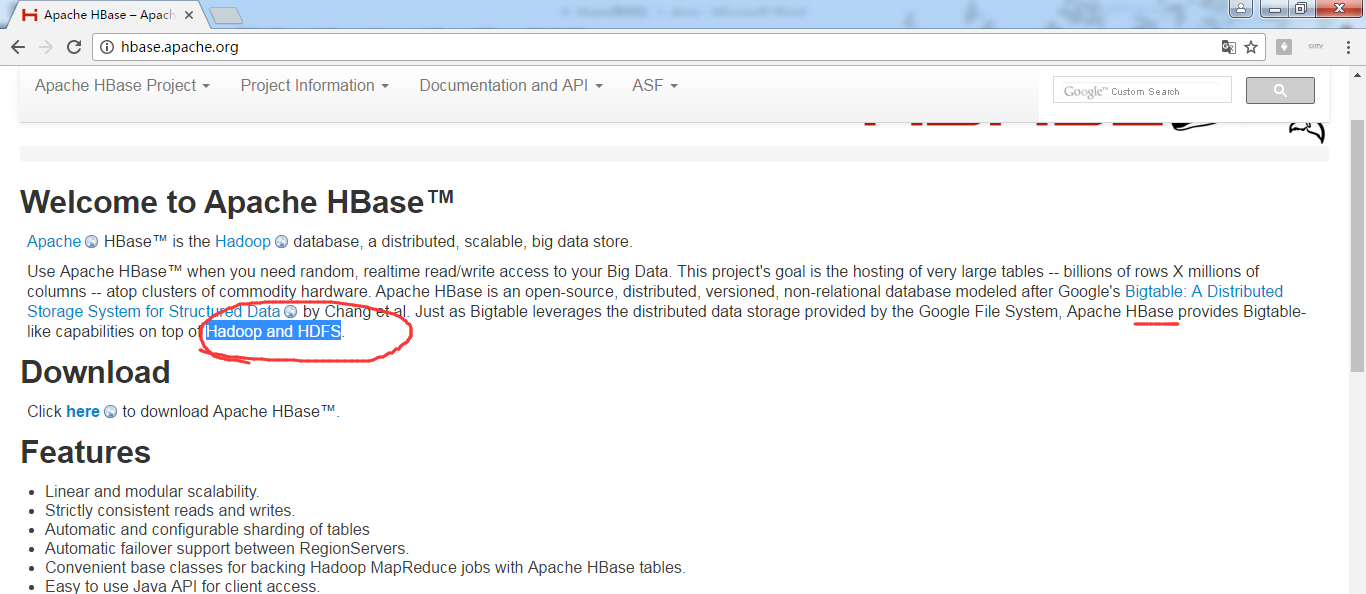Open Chrome three-dot menu
Screen dimensions: 1366x594
(1348, 47)
